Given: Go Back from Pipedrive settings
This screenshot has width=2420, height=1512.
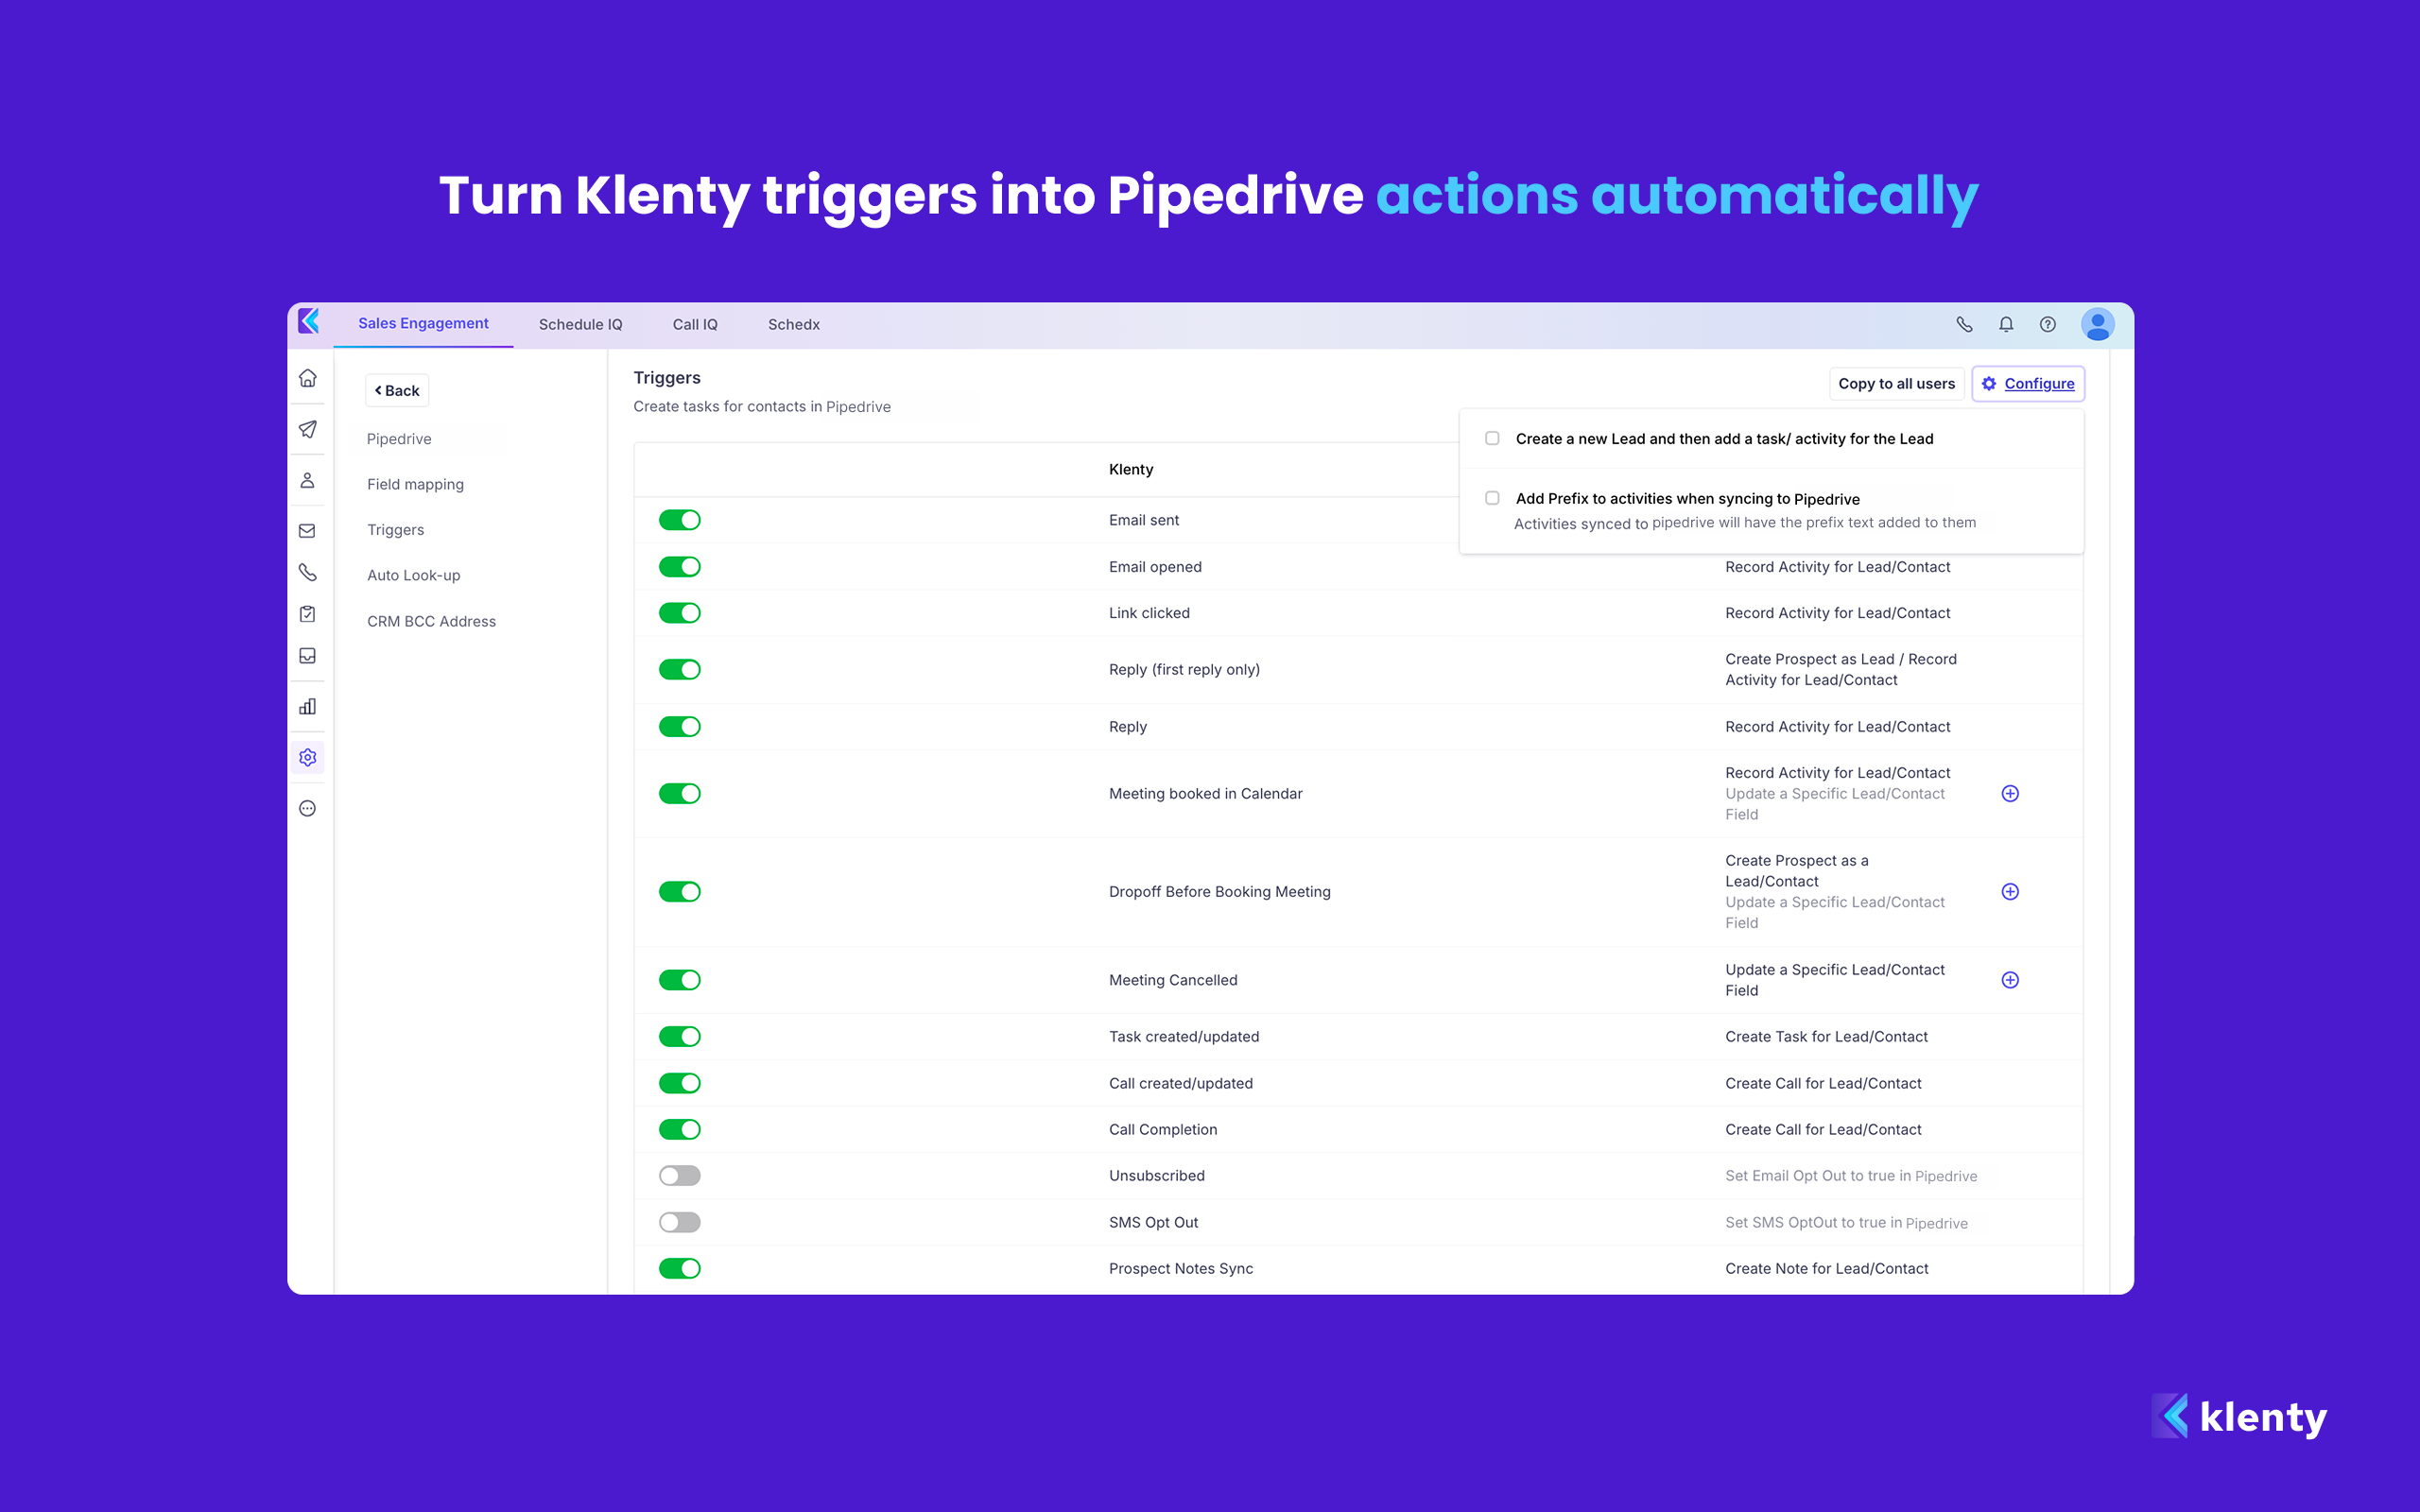Looking at the screenshot, I should (x=397, y=391).
